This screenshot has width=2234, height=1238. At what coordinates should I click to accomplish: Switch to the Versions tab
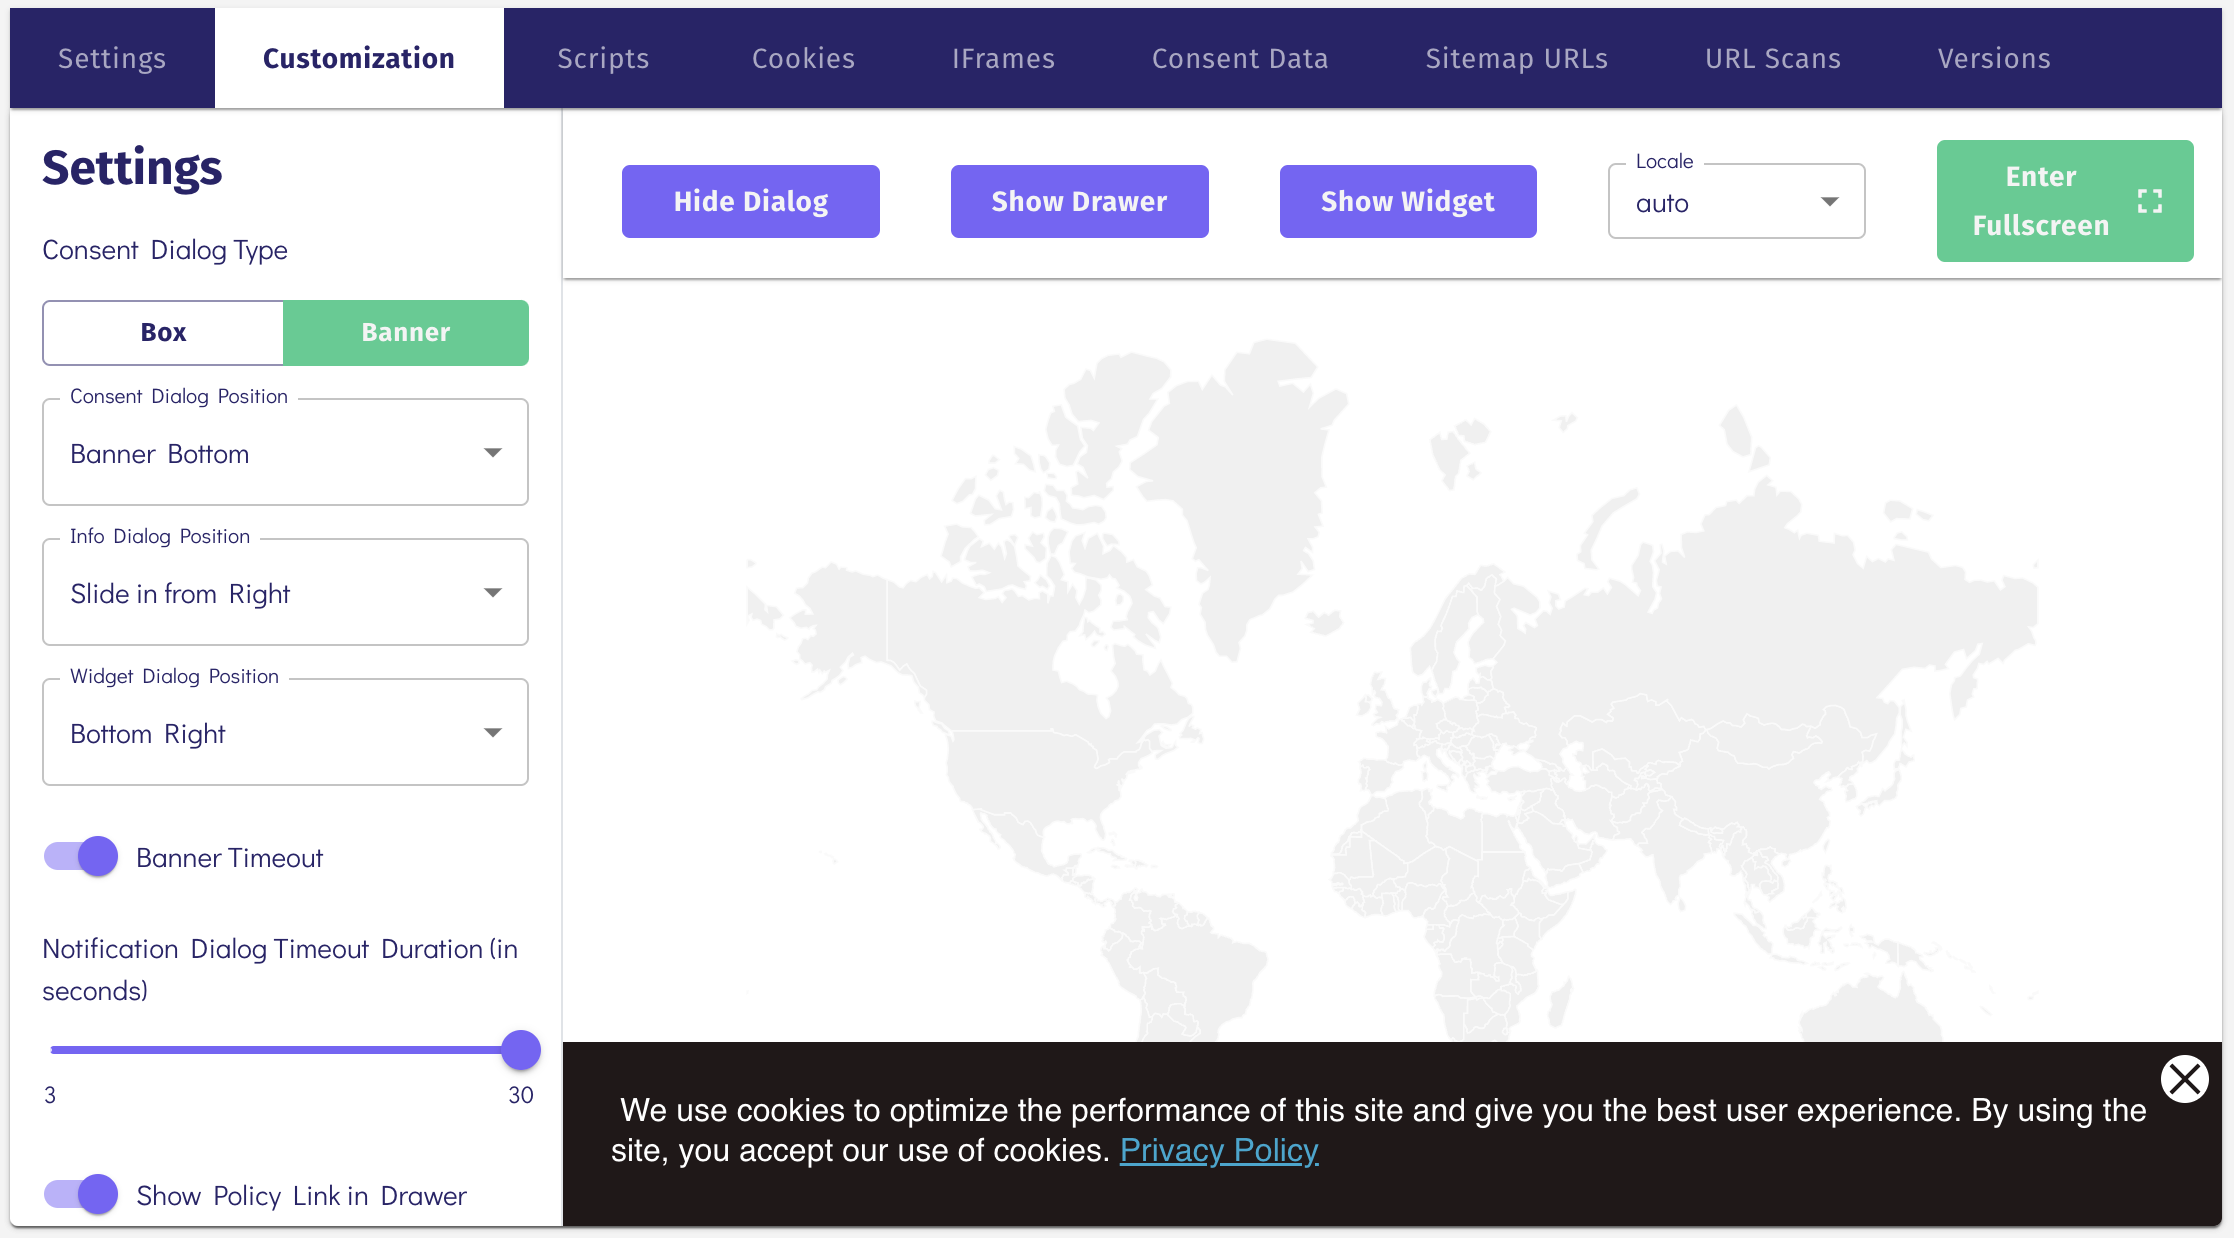click(1993, 59)
